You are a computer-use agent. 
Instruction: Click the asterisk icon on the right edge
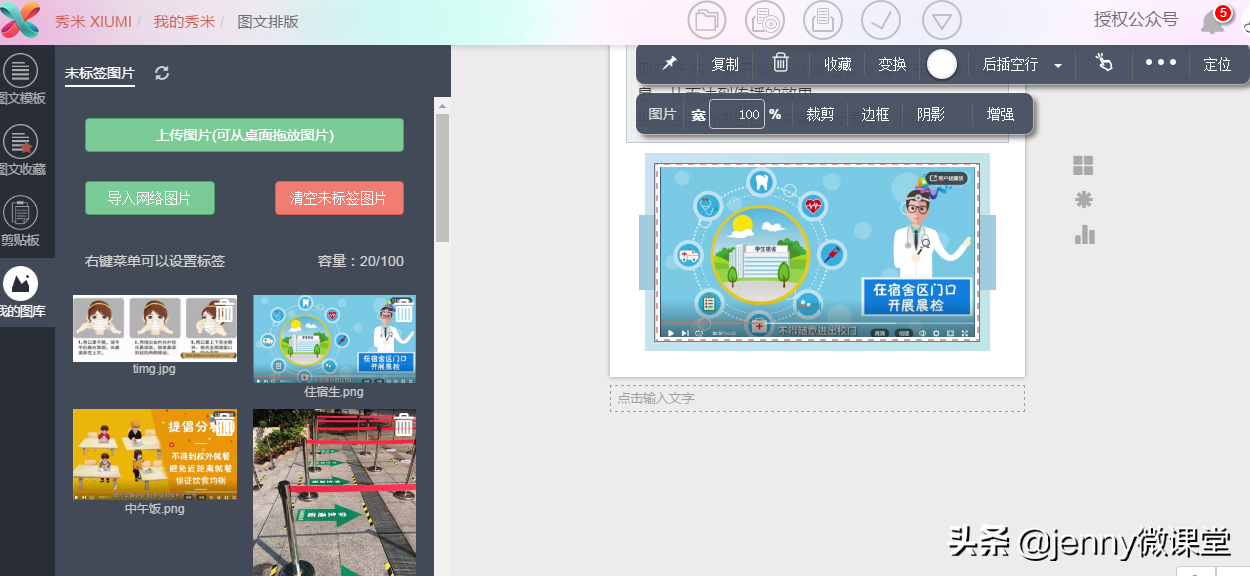(1084, 200)
